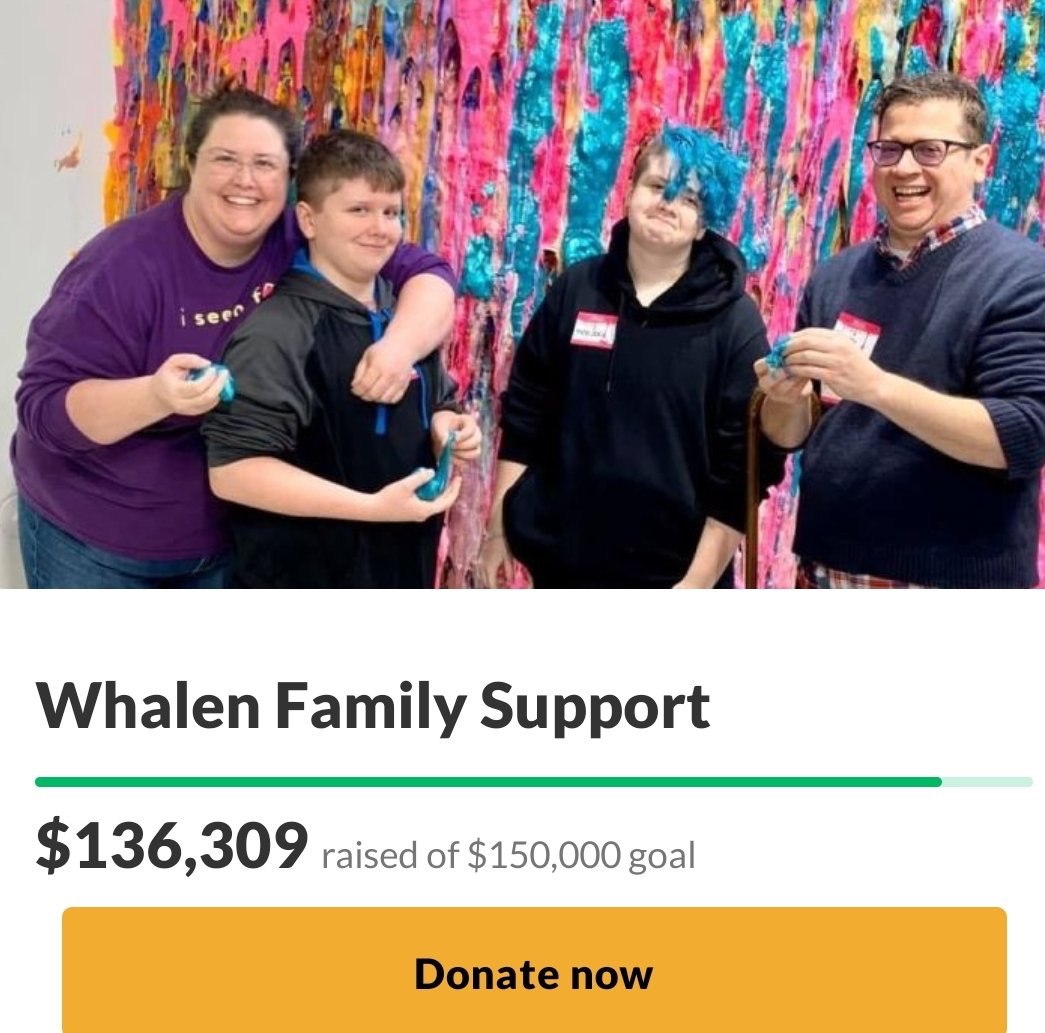Viewport: 1045px width, 1033px height.
Task: Click the "i seen" text on purple shirt
Action: pyautogui.click(x=207, y=318)
